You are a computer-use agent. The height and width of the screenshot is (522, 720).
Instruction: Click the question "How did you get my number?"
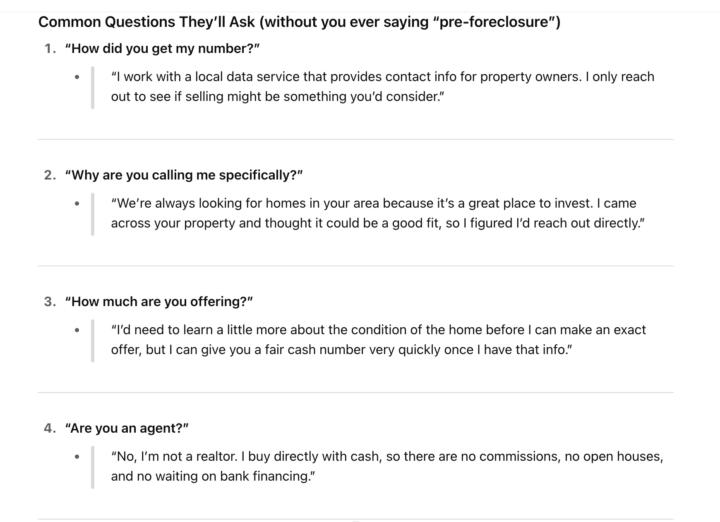tap(162, 48)
